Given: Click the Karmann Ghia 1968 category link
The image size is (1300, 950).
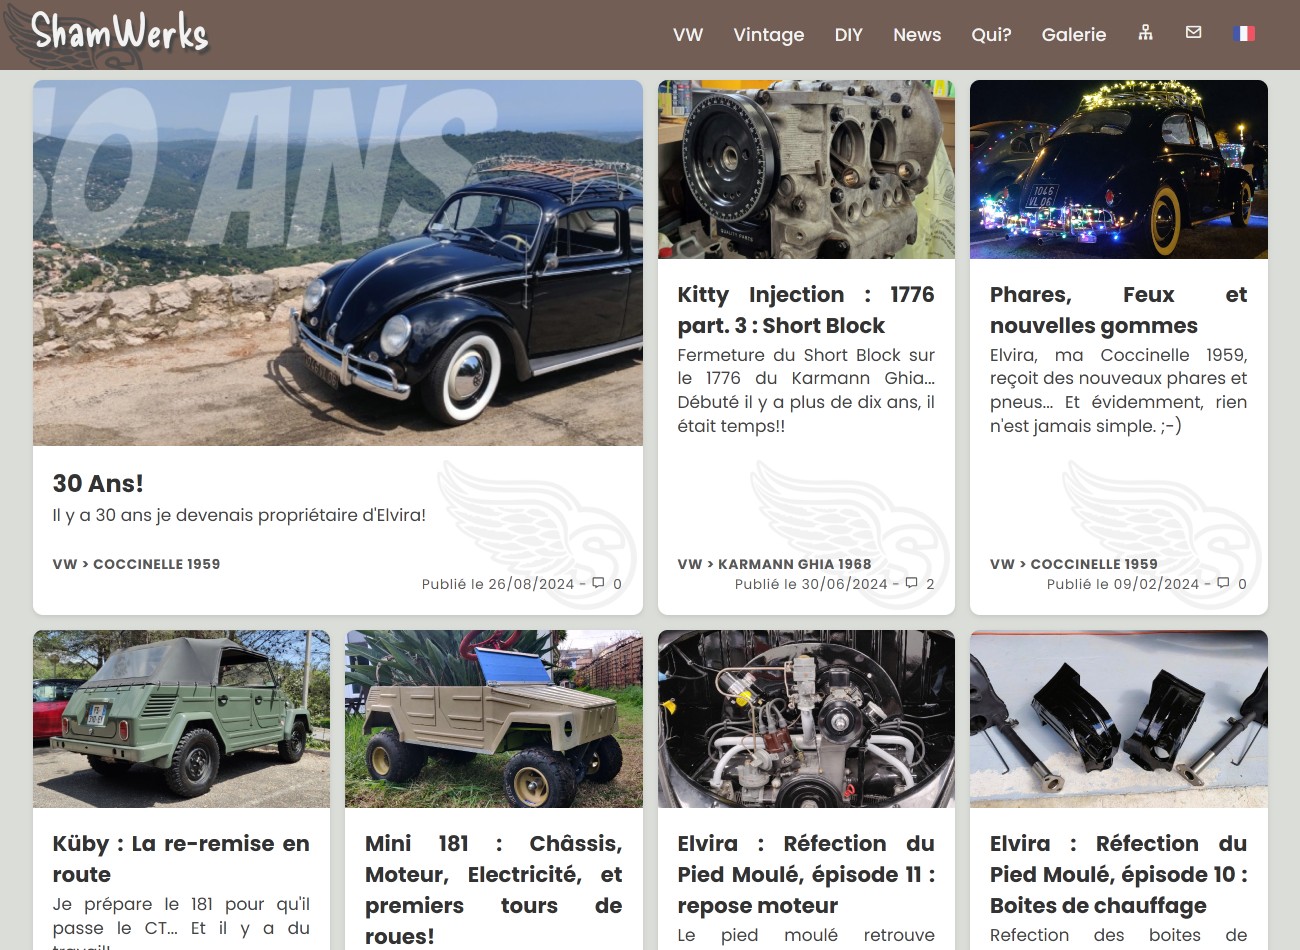Looking at the screenshot, I should 794,564.
